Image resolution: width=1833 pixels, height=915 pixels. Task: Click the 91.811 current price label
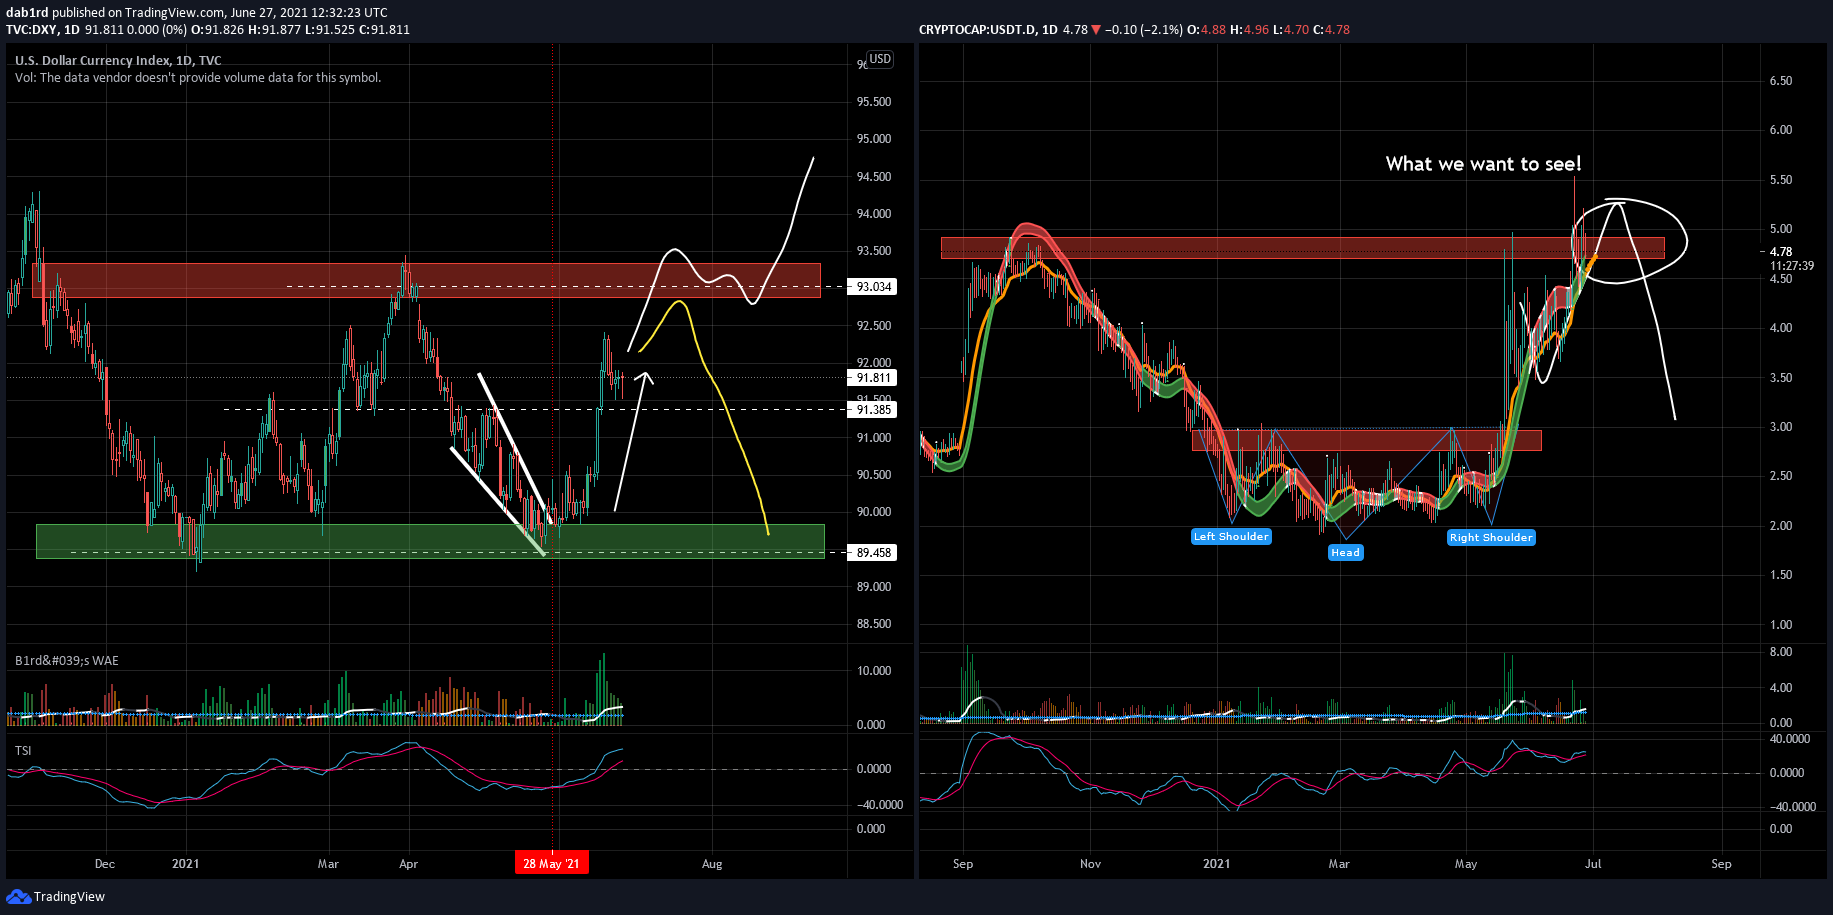pyautogui.click(x=873, y=378)
